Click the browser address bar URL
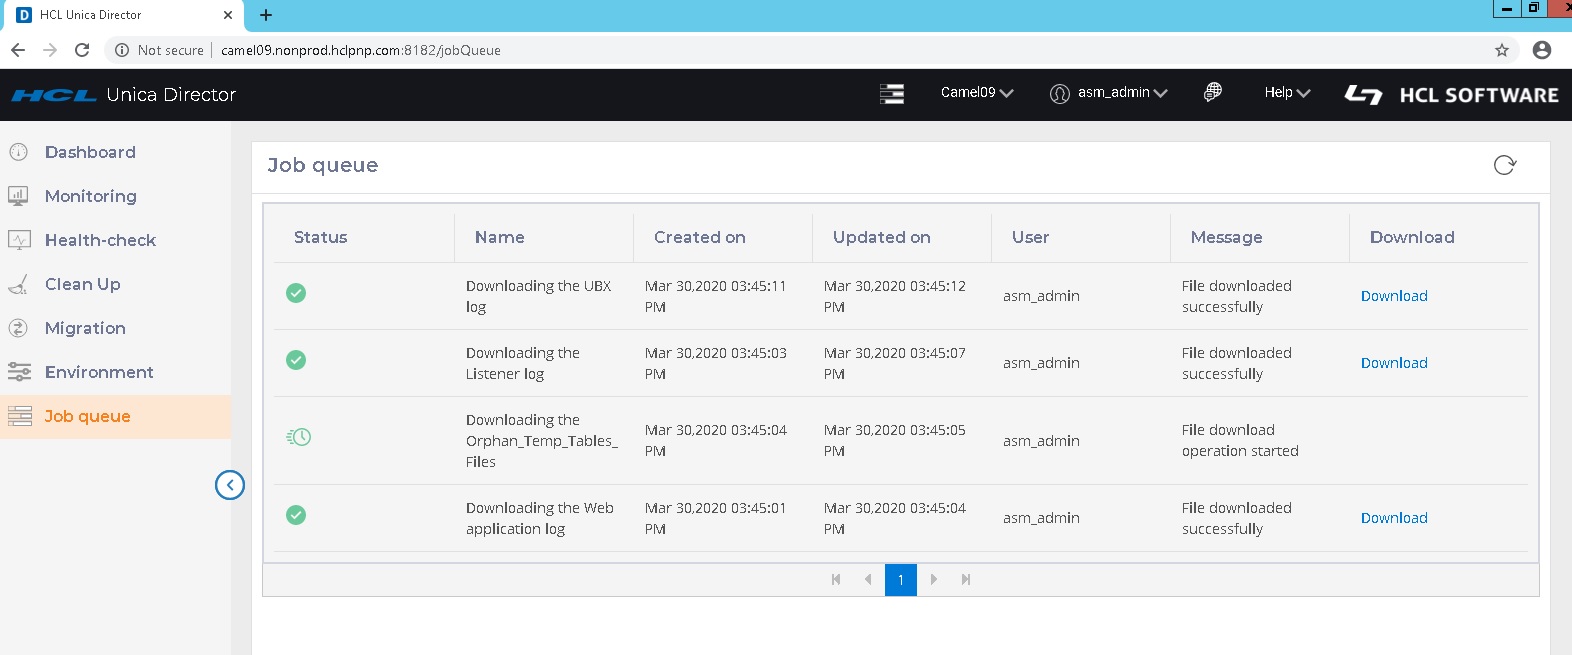The height and width of the screenshot is (655, 1572). (360, 50)
